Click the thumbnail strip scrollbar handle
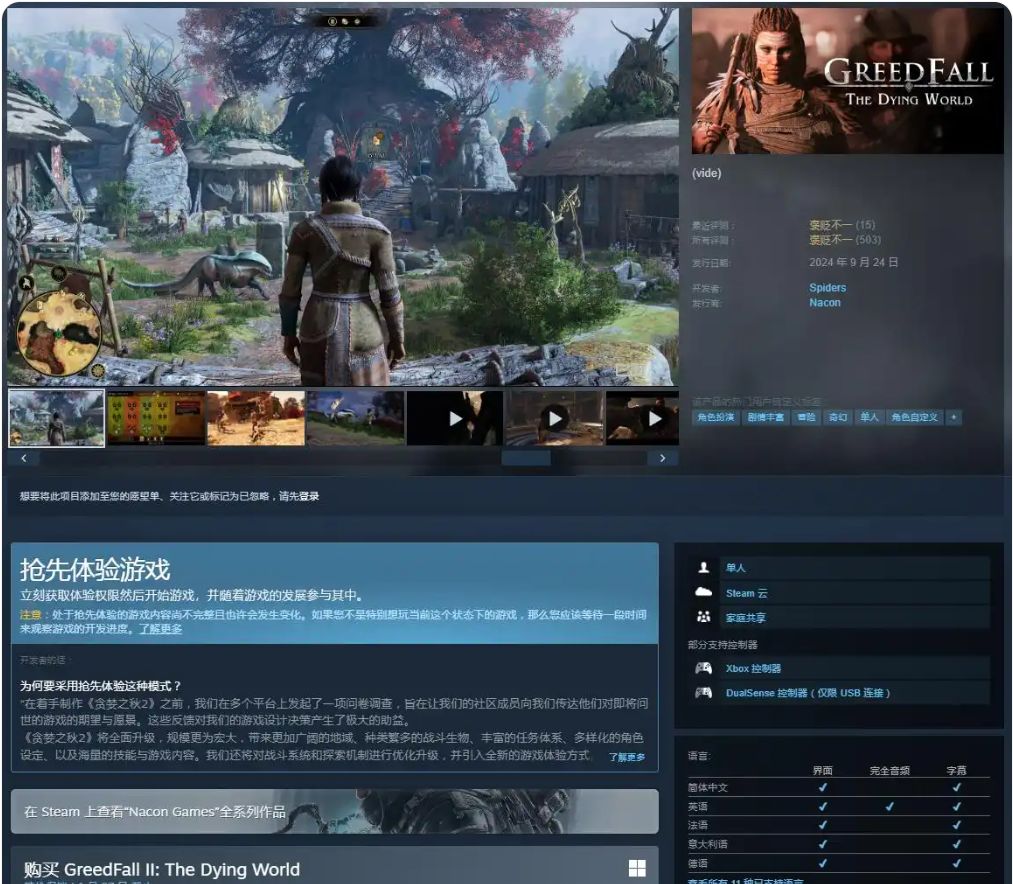This screenshot has width=1013, height=884. click(526, 458)
